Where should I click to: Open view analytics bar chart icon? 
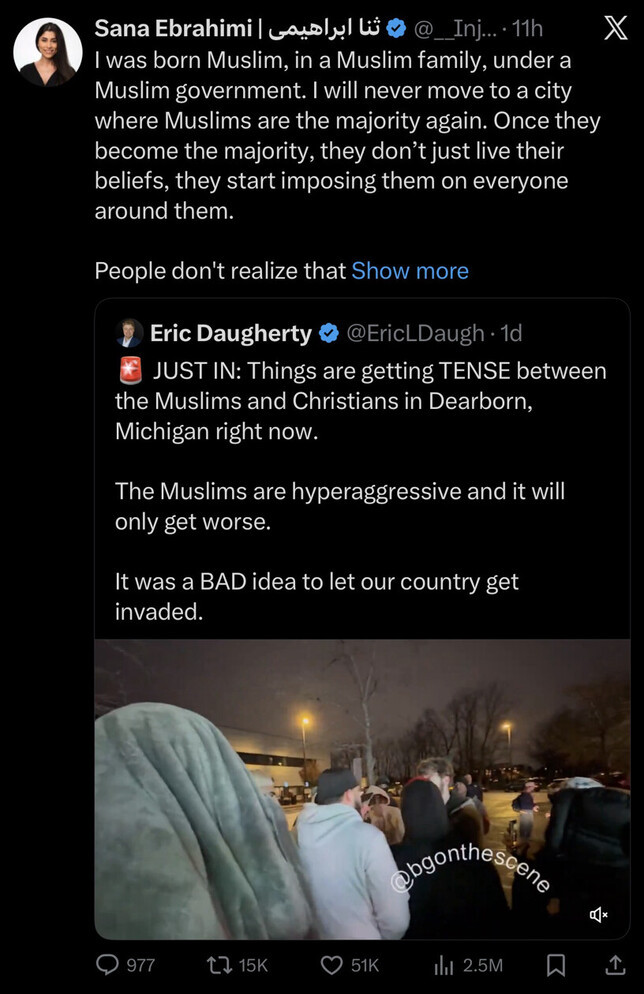pos(444,964)
